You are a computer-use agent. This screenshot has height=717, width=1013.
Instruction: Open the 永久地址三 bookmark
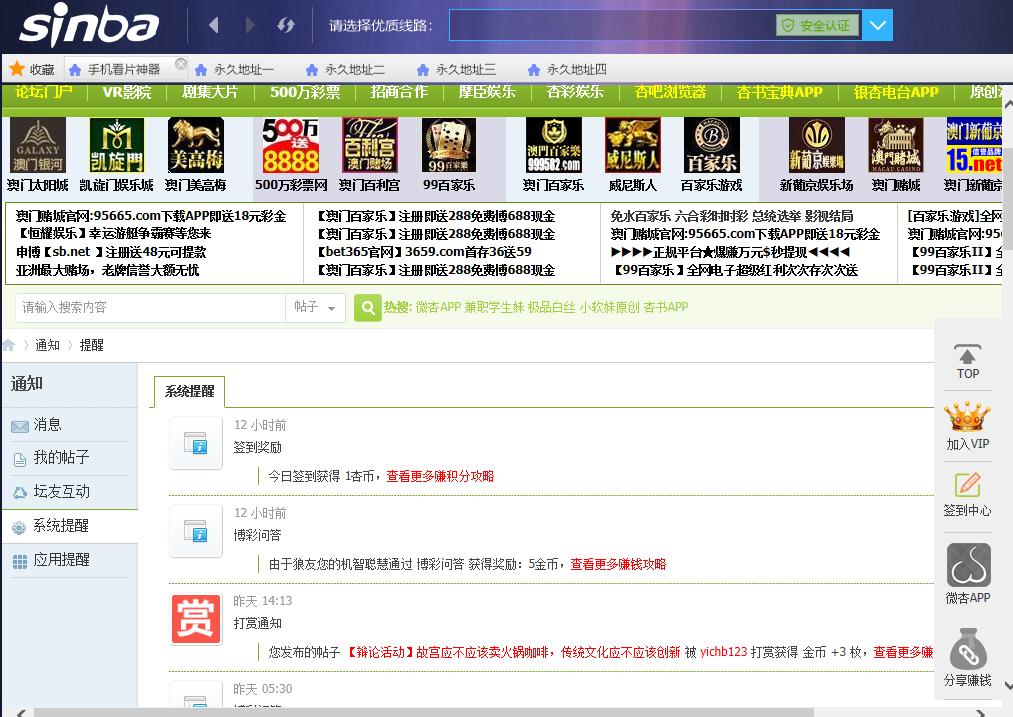tap(457, 69)
